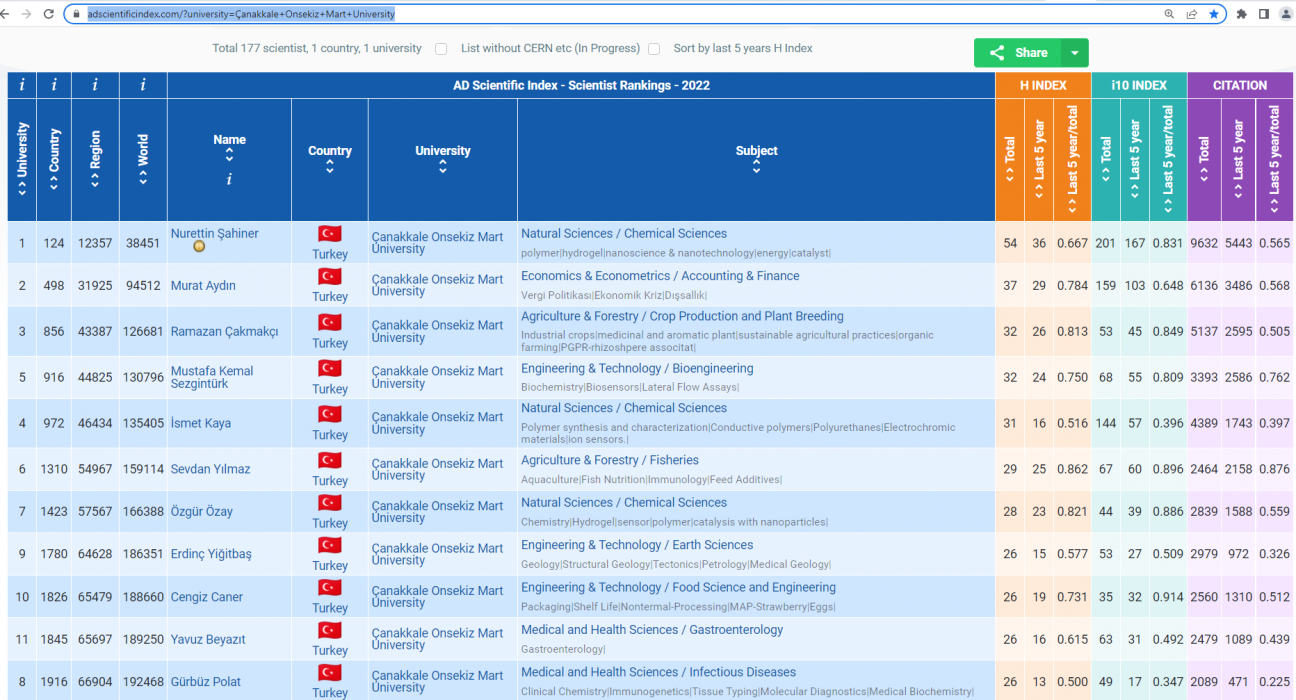Open the browser profile avatar icon
1296x700 pixels.
pos(1285,14)
